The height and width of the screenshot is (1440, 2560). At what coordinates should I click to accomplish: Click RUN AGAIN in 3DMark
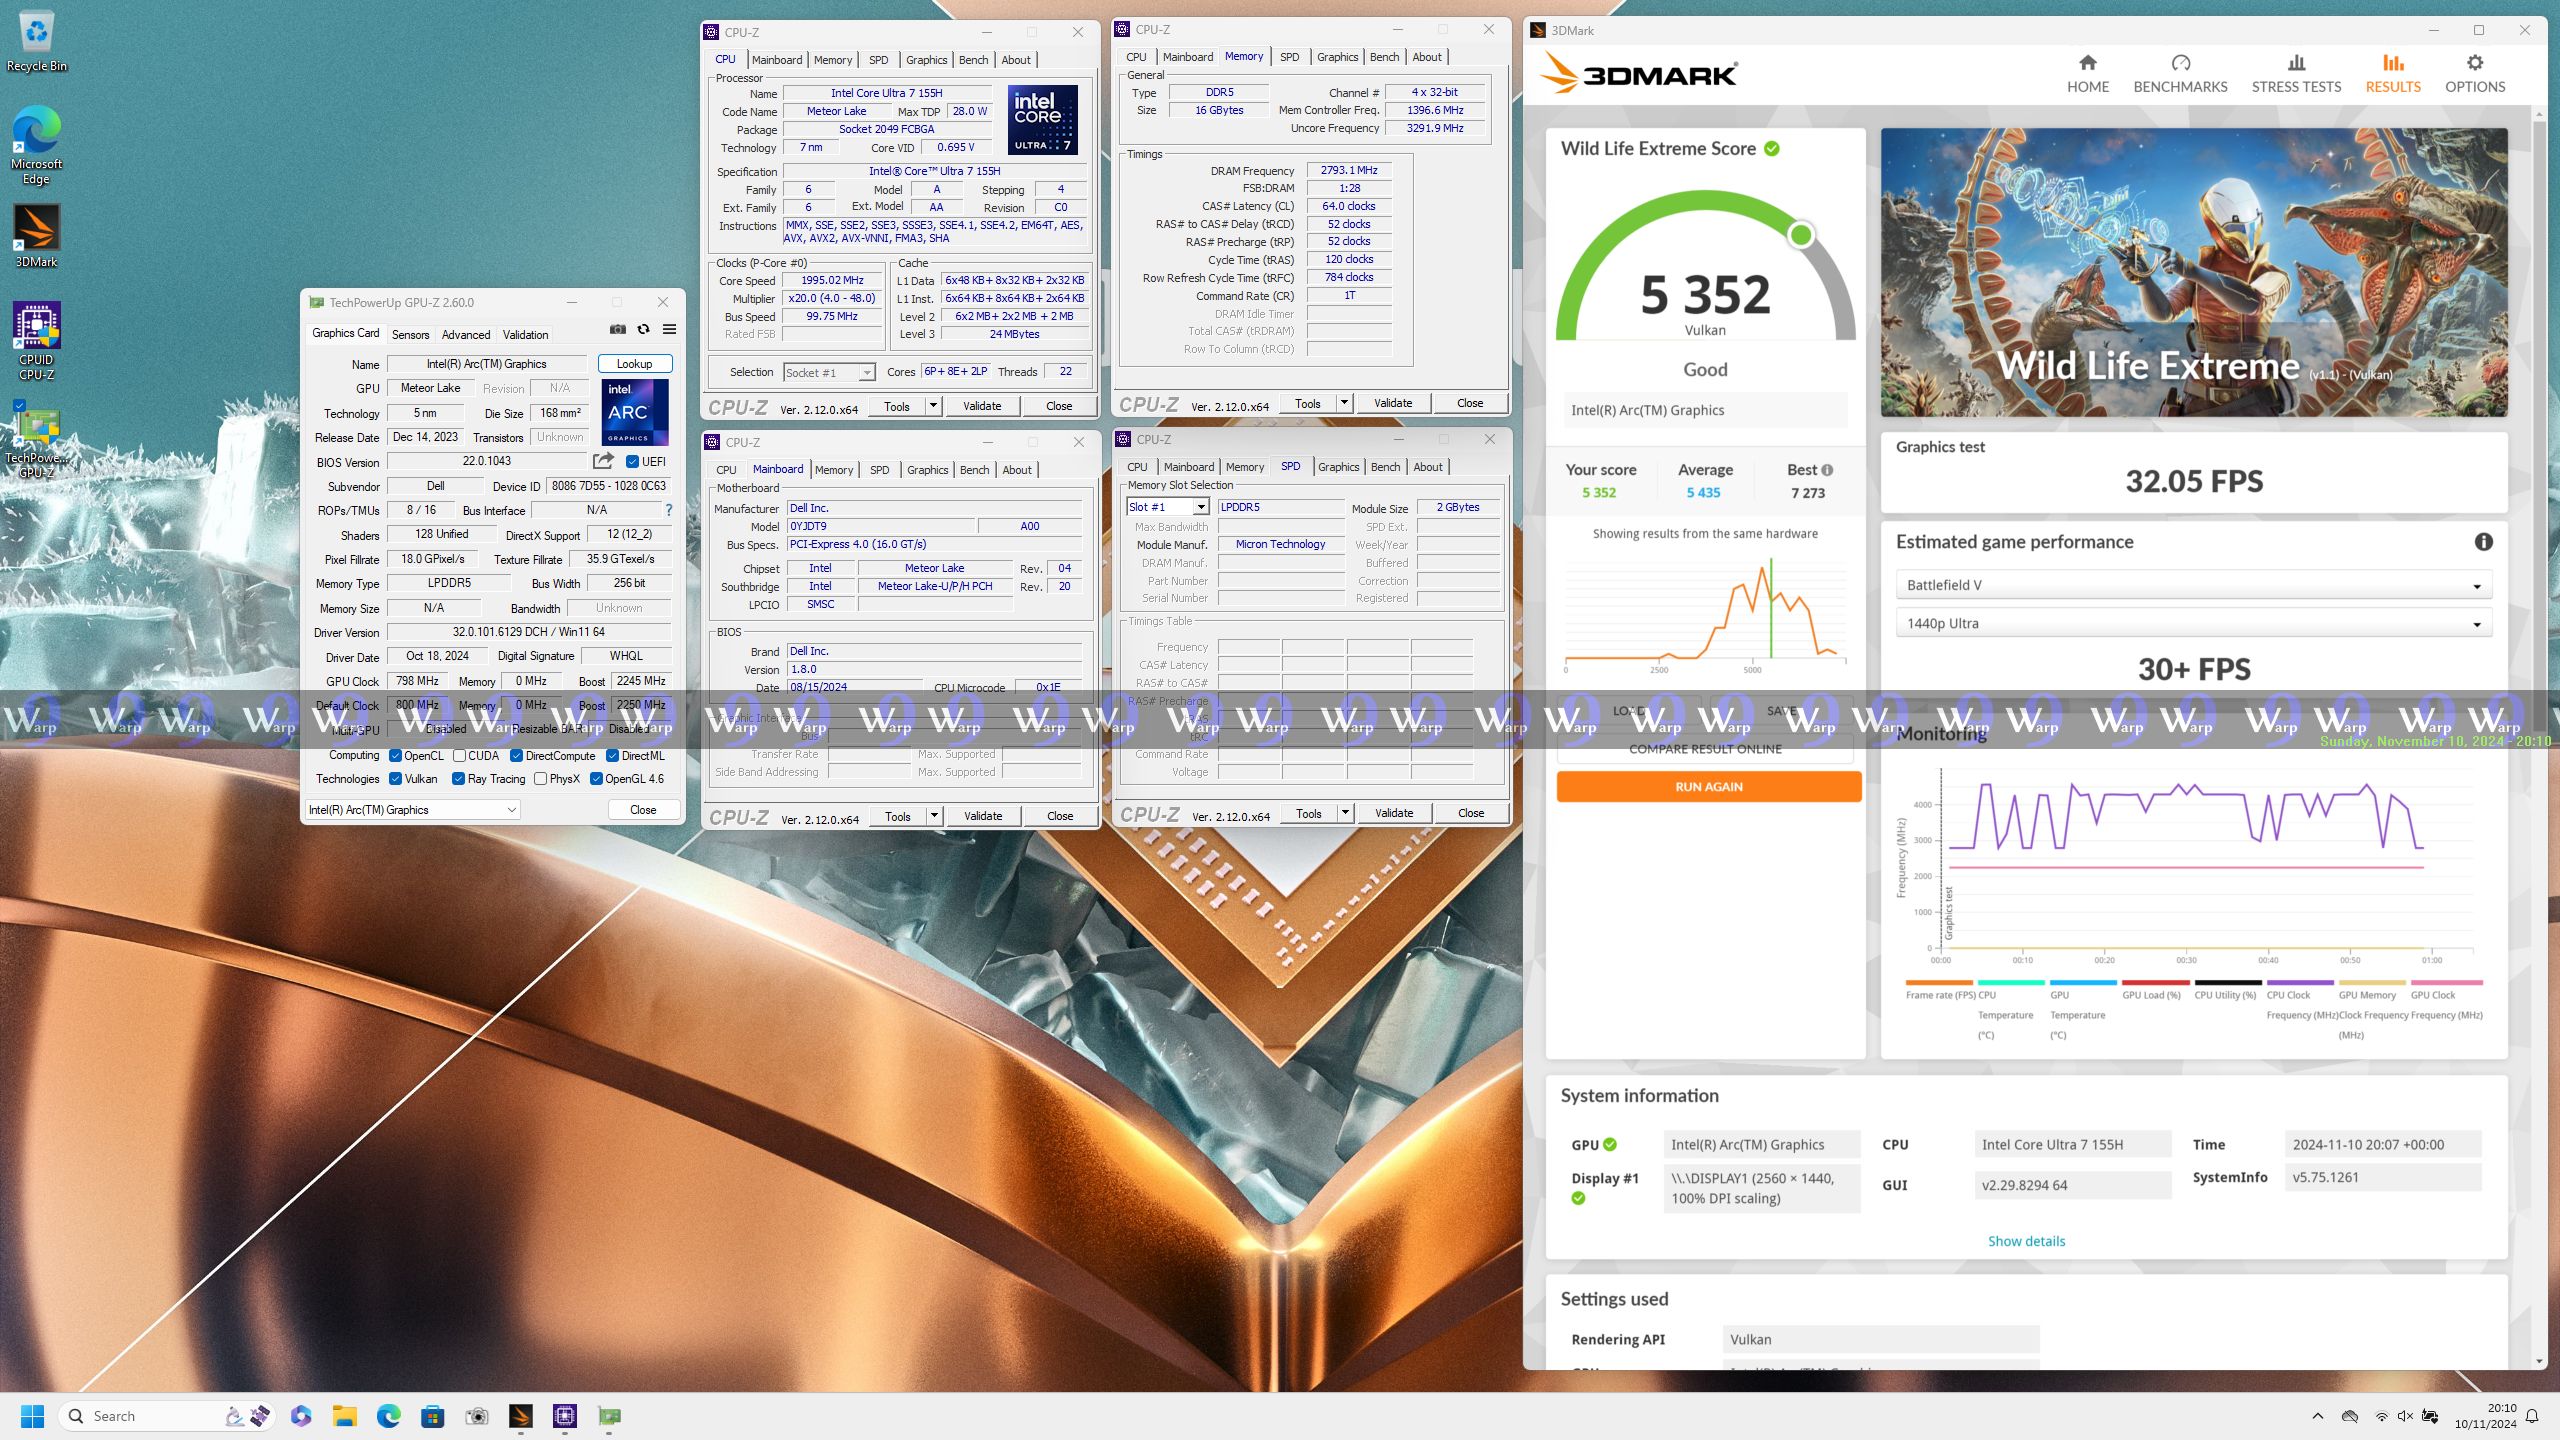pos(1709,787)
